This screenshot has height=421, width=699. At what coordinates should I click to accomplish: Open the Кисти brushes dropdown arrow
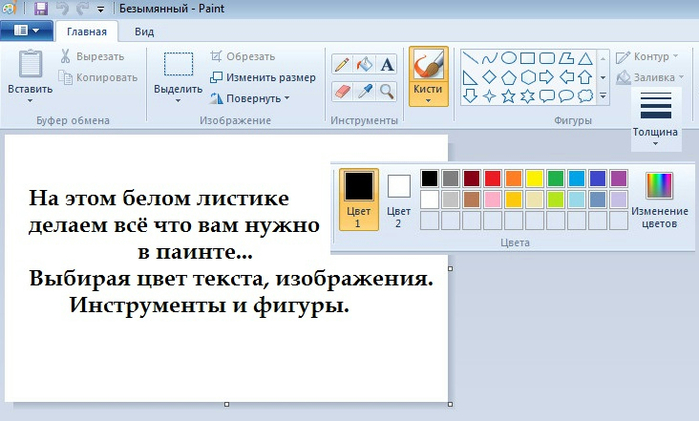click(428, 101)
